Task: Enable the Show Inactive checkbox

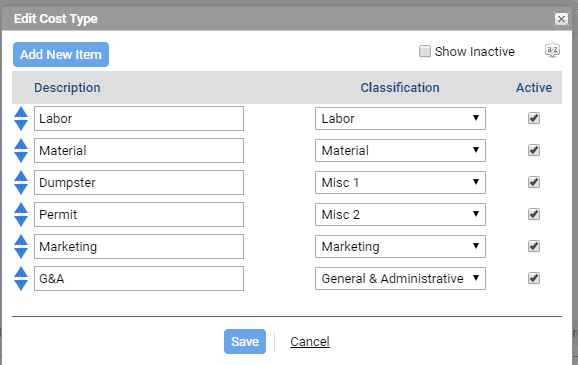Action: pyautogui.click(x=425, y=51)
